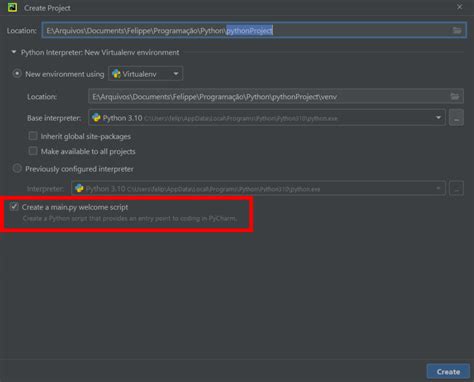
Task: Click the venv Location path field
Action: tap(276, 97)
